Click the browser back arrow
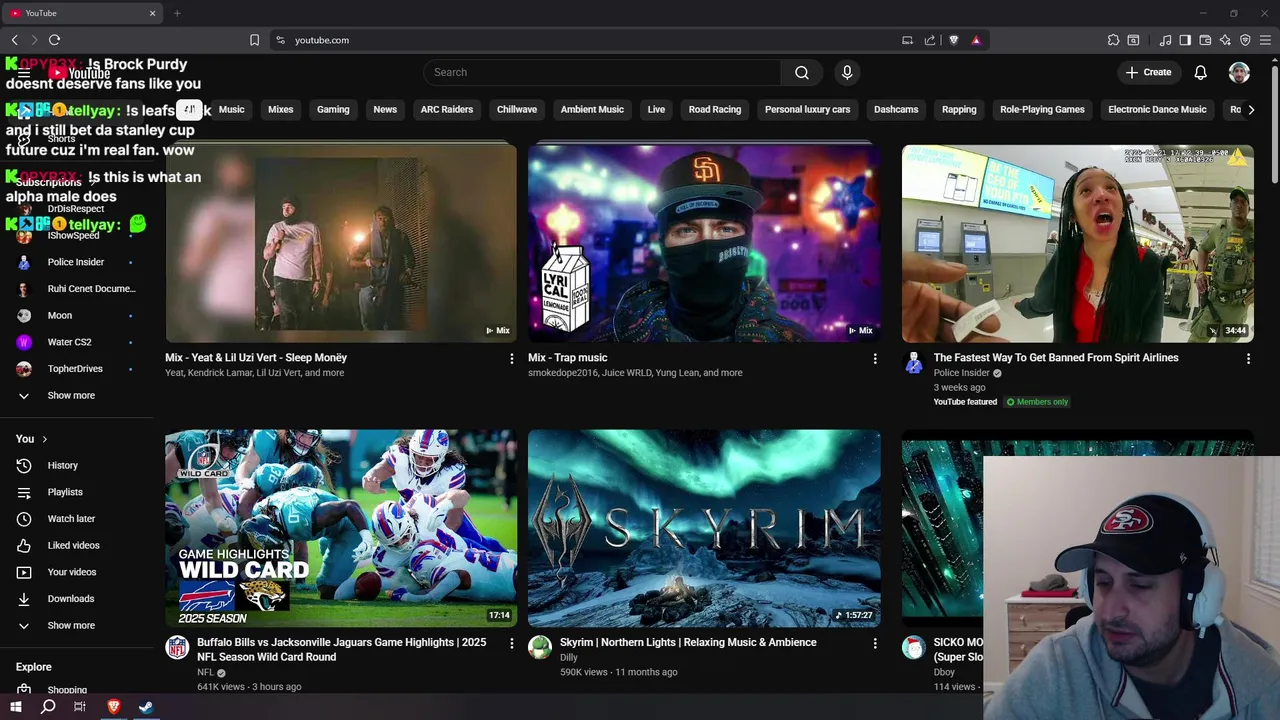Screen dimensions: 1280x720 pos(15,40)
